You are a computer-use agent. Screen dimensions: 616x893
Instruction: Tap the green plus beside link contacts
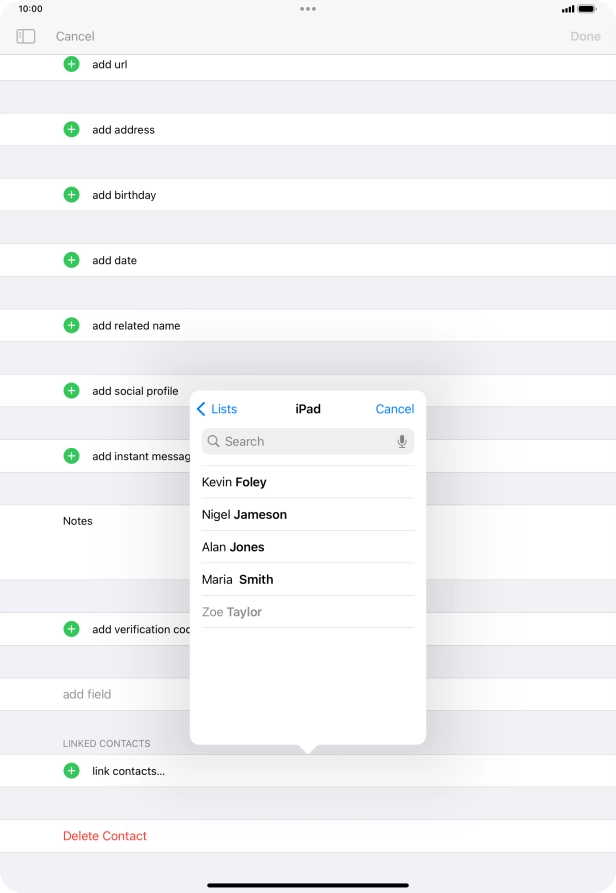tap(71, 771)
